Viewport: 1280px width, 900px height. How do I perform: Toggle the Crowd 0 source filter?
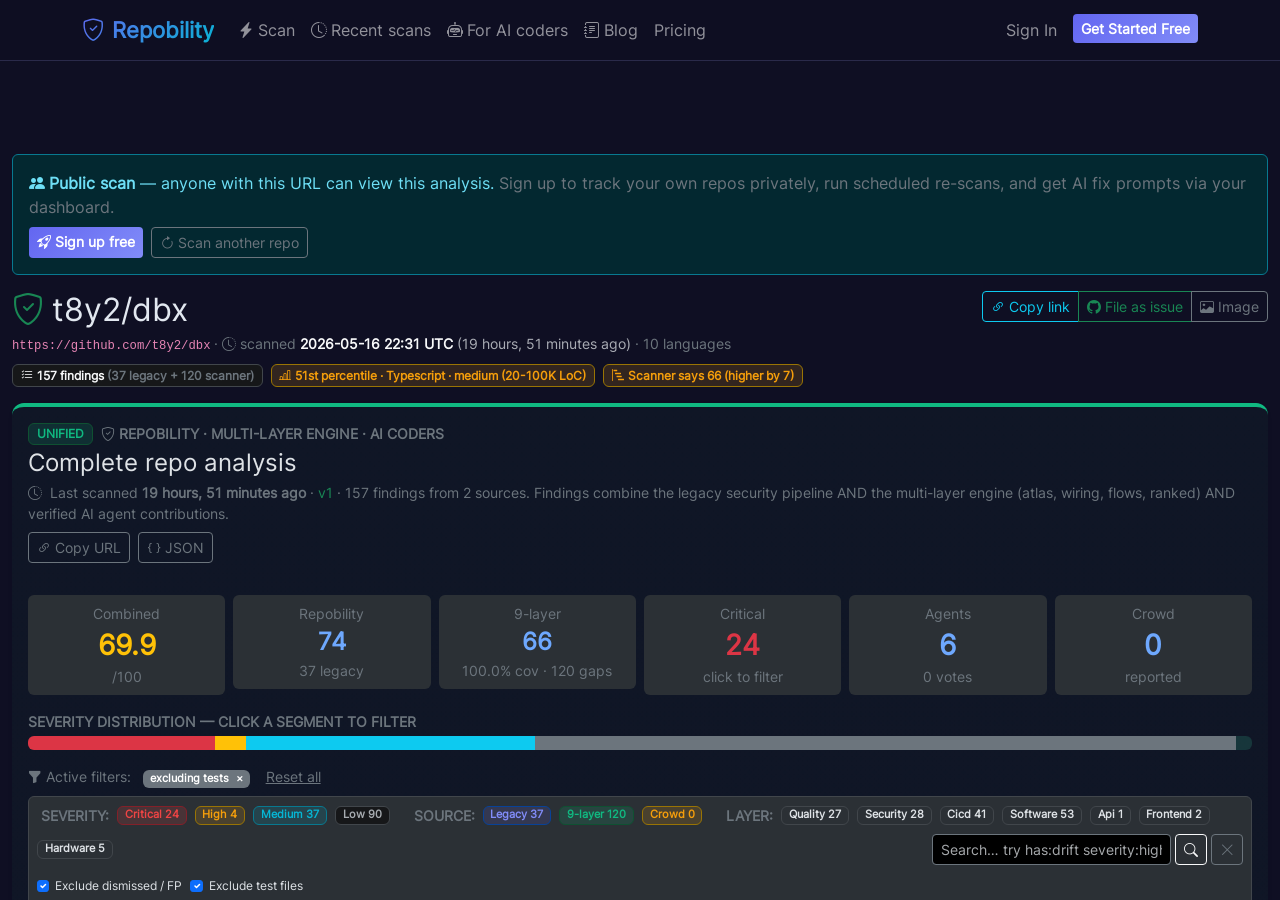click(672, 815)
